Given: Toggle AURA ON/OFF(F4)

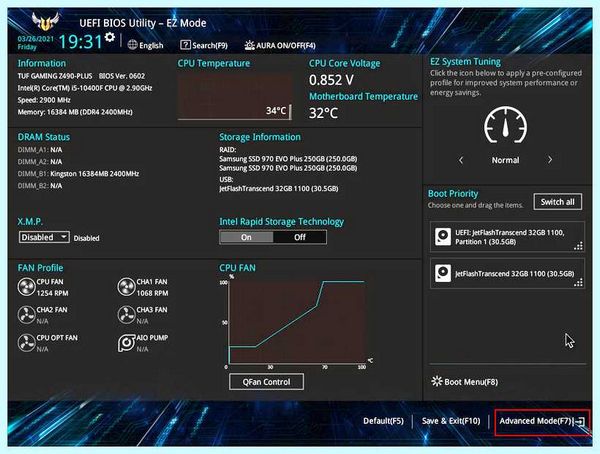Looking at the screenshot, I should coord(280,45).
